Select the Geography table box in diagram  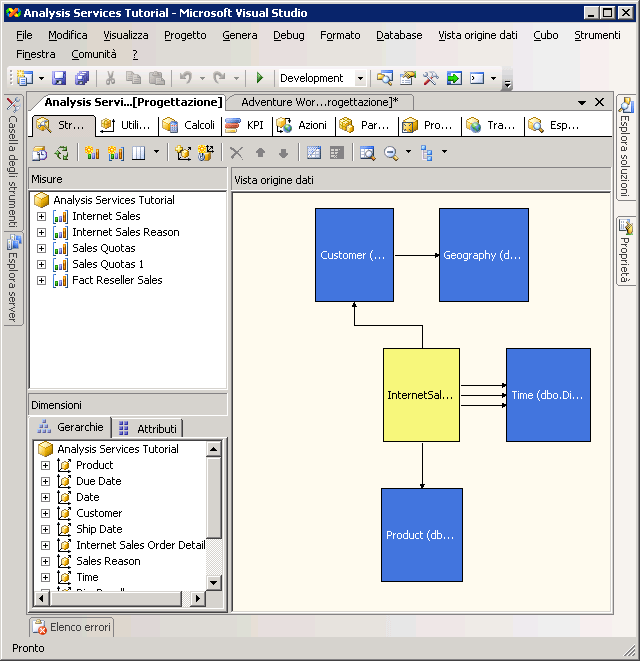(484, 255)
